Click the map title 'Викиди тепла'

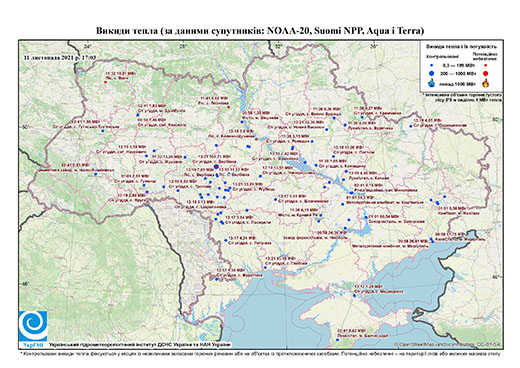pyautogui.click(x=127, y=31)
